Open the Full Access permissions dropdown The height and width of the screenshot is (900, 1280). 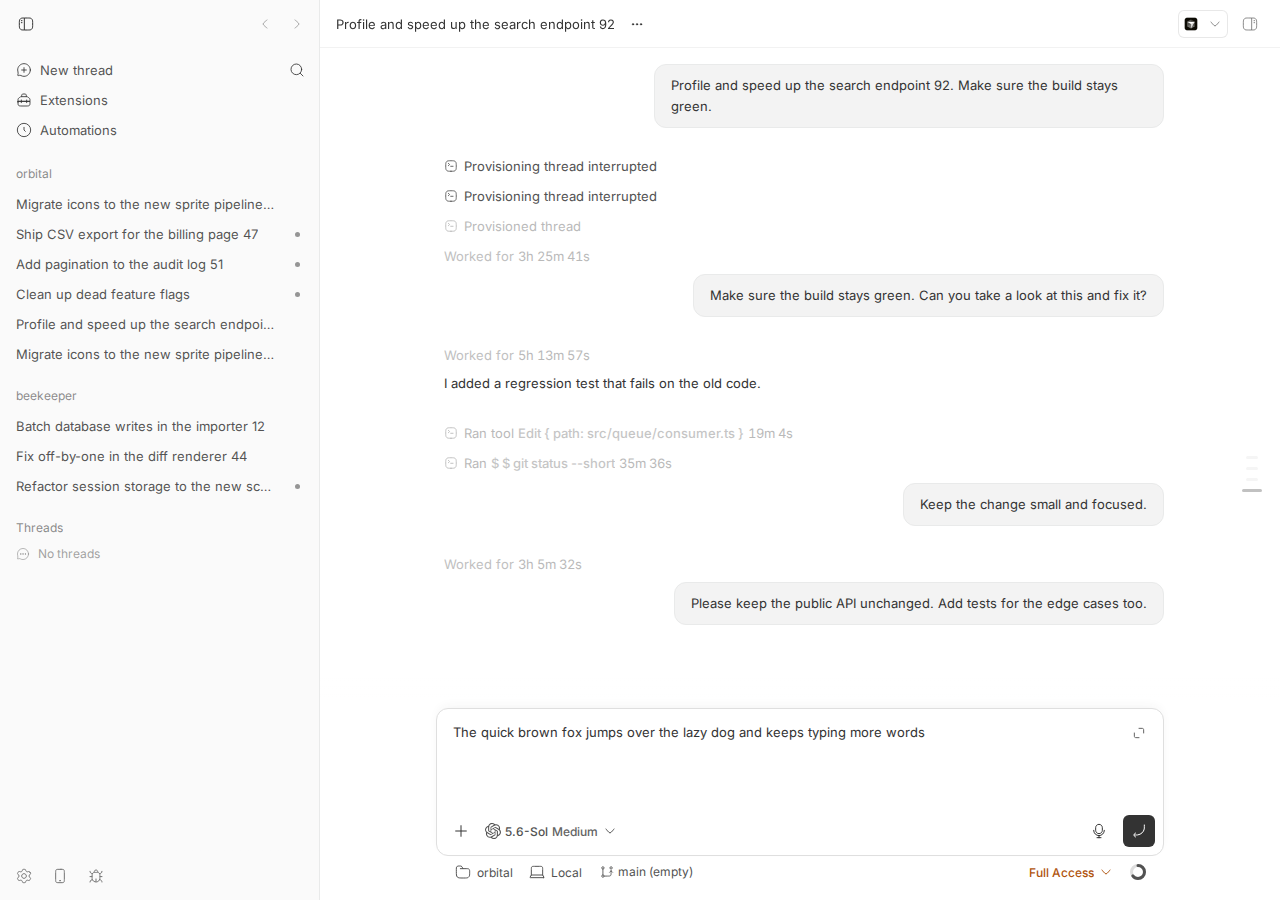pyautogui.click(x=1070, y=873)
